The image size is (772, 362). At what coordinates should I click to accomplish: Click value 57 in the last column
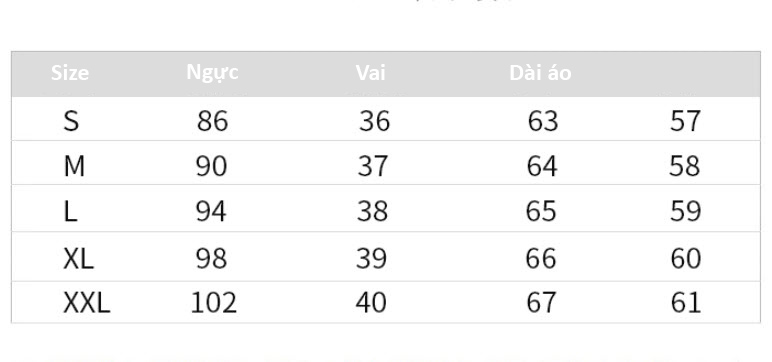click(x=685, y=121)
